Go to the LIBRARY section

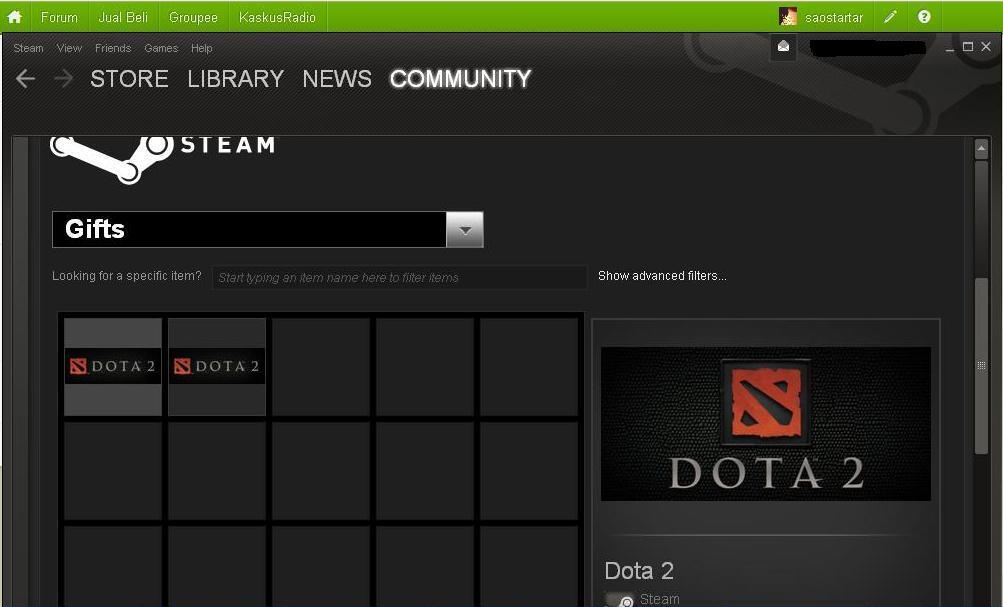pos(235,79)
